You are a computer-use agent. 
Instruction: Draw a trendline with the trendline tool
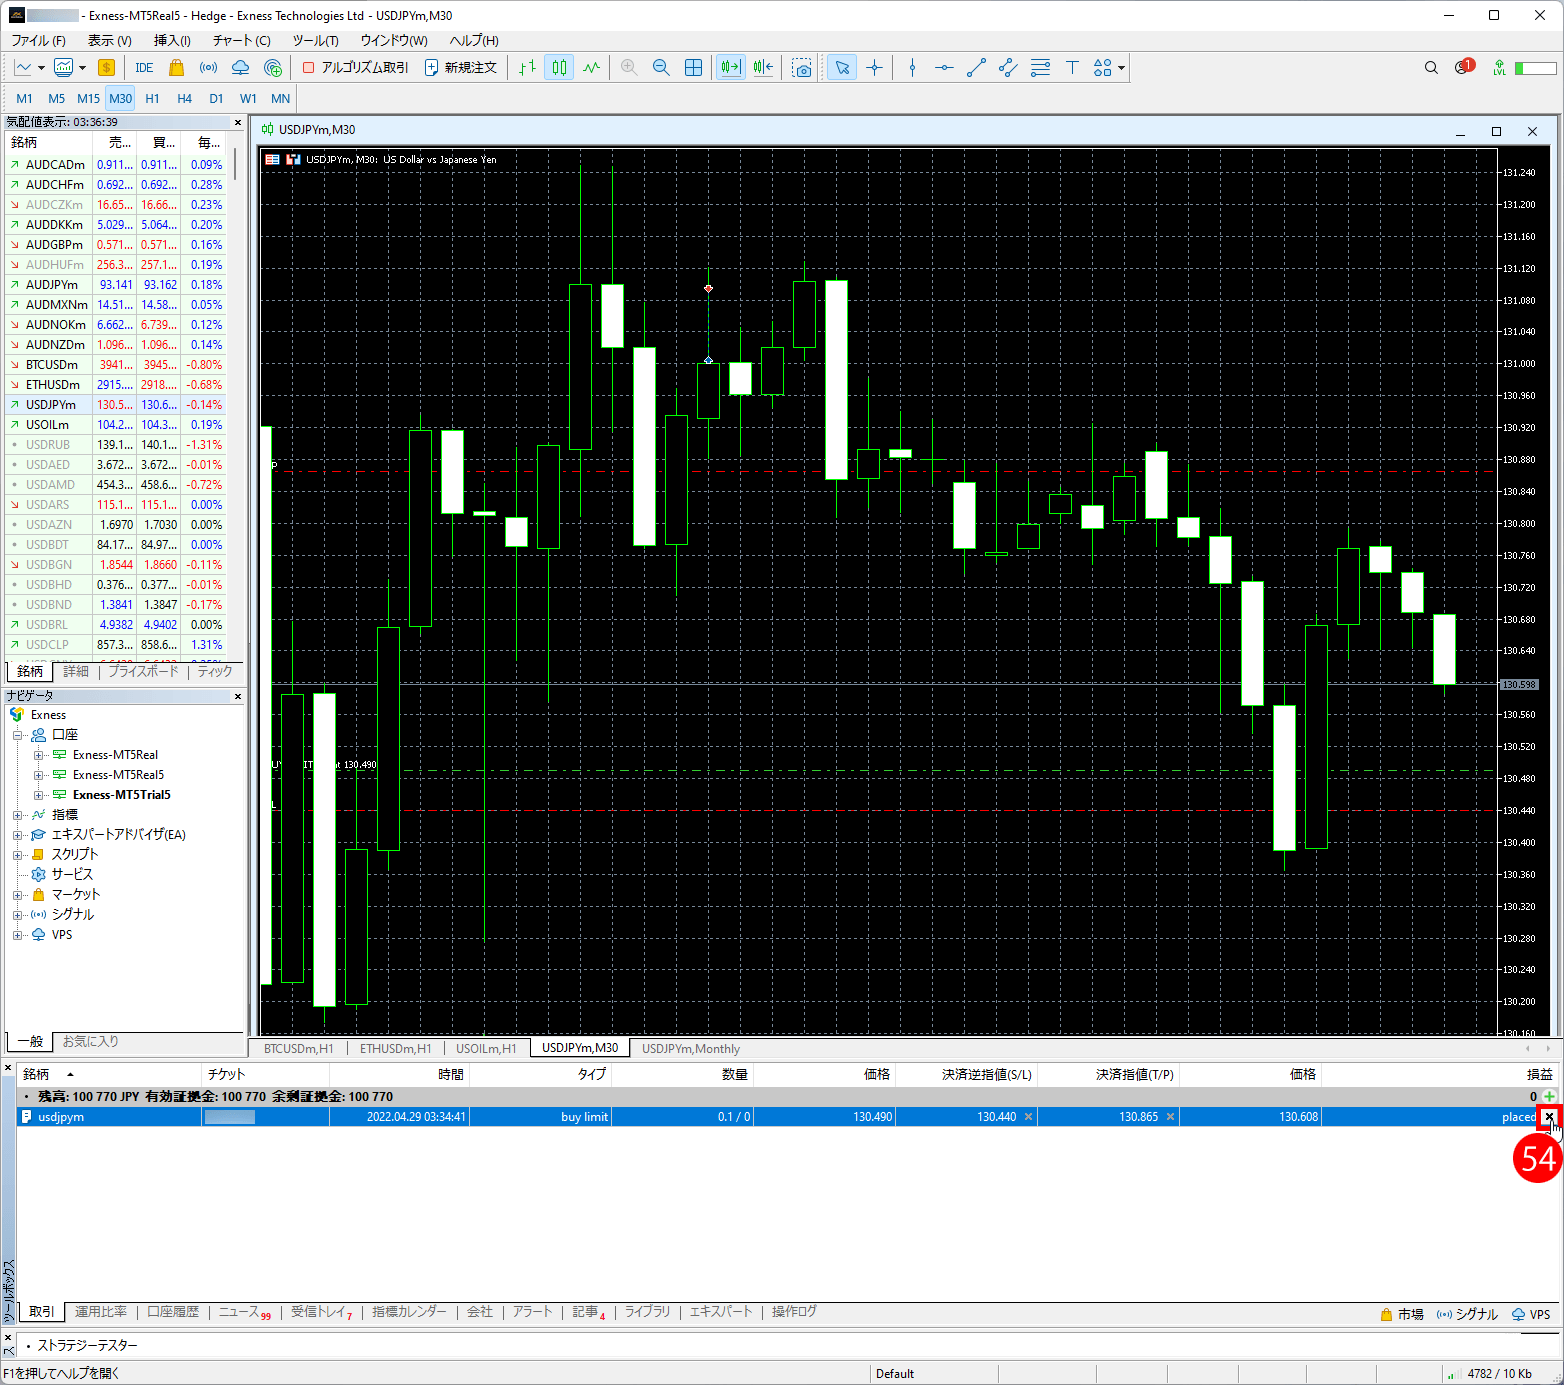(x=976, y=68)
